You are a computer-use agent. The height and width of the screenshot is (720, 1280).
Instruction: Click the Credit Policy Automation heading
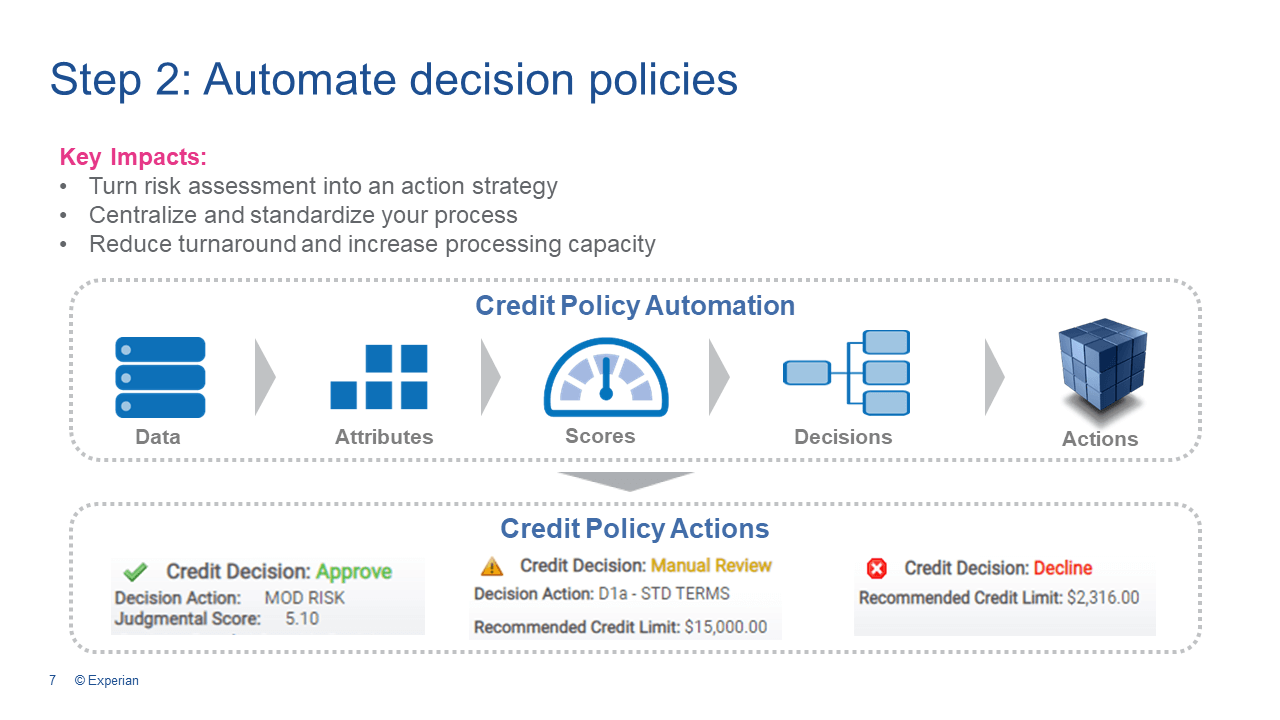(x=635, y=306)
